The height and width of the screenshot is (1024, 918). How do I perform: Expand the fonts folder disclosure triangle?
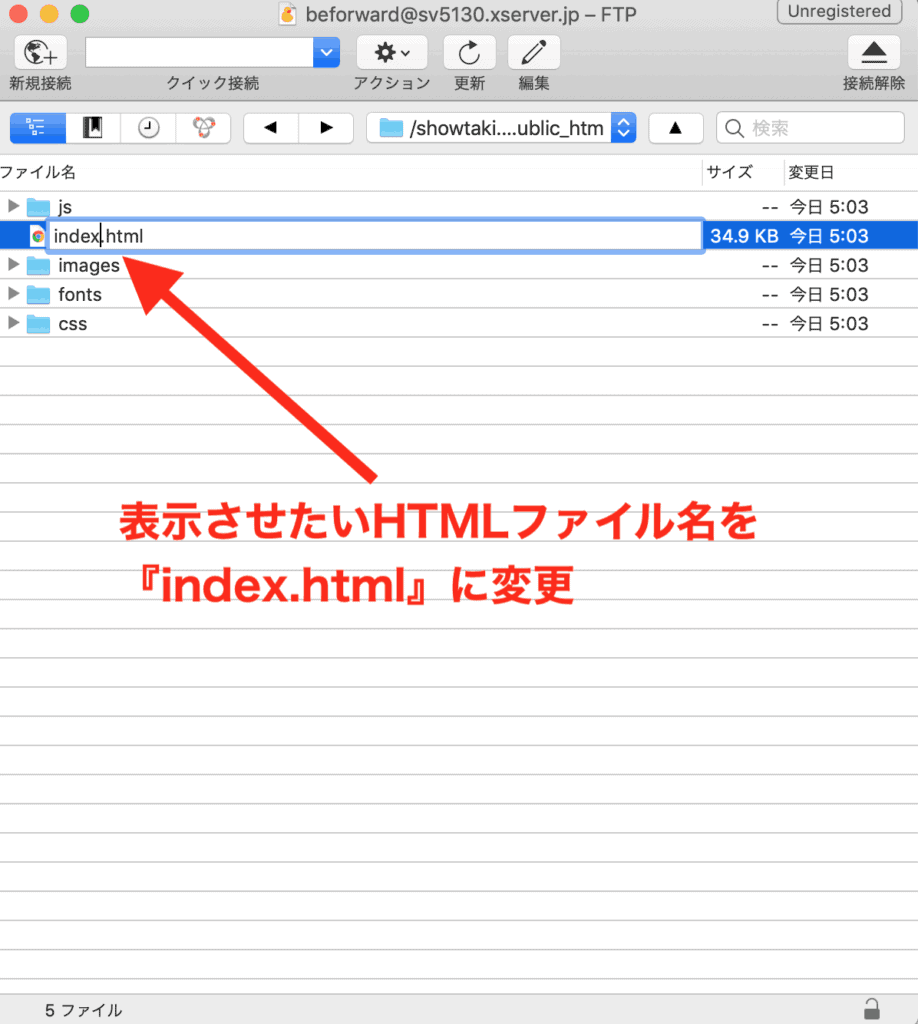click(x=13, y=294)
